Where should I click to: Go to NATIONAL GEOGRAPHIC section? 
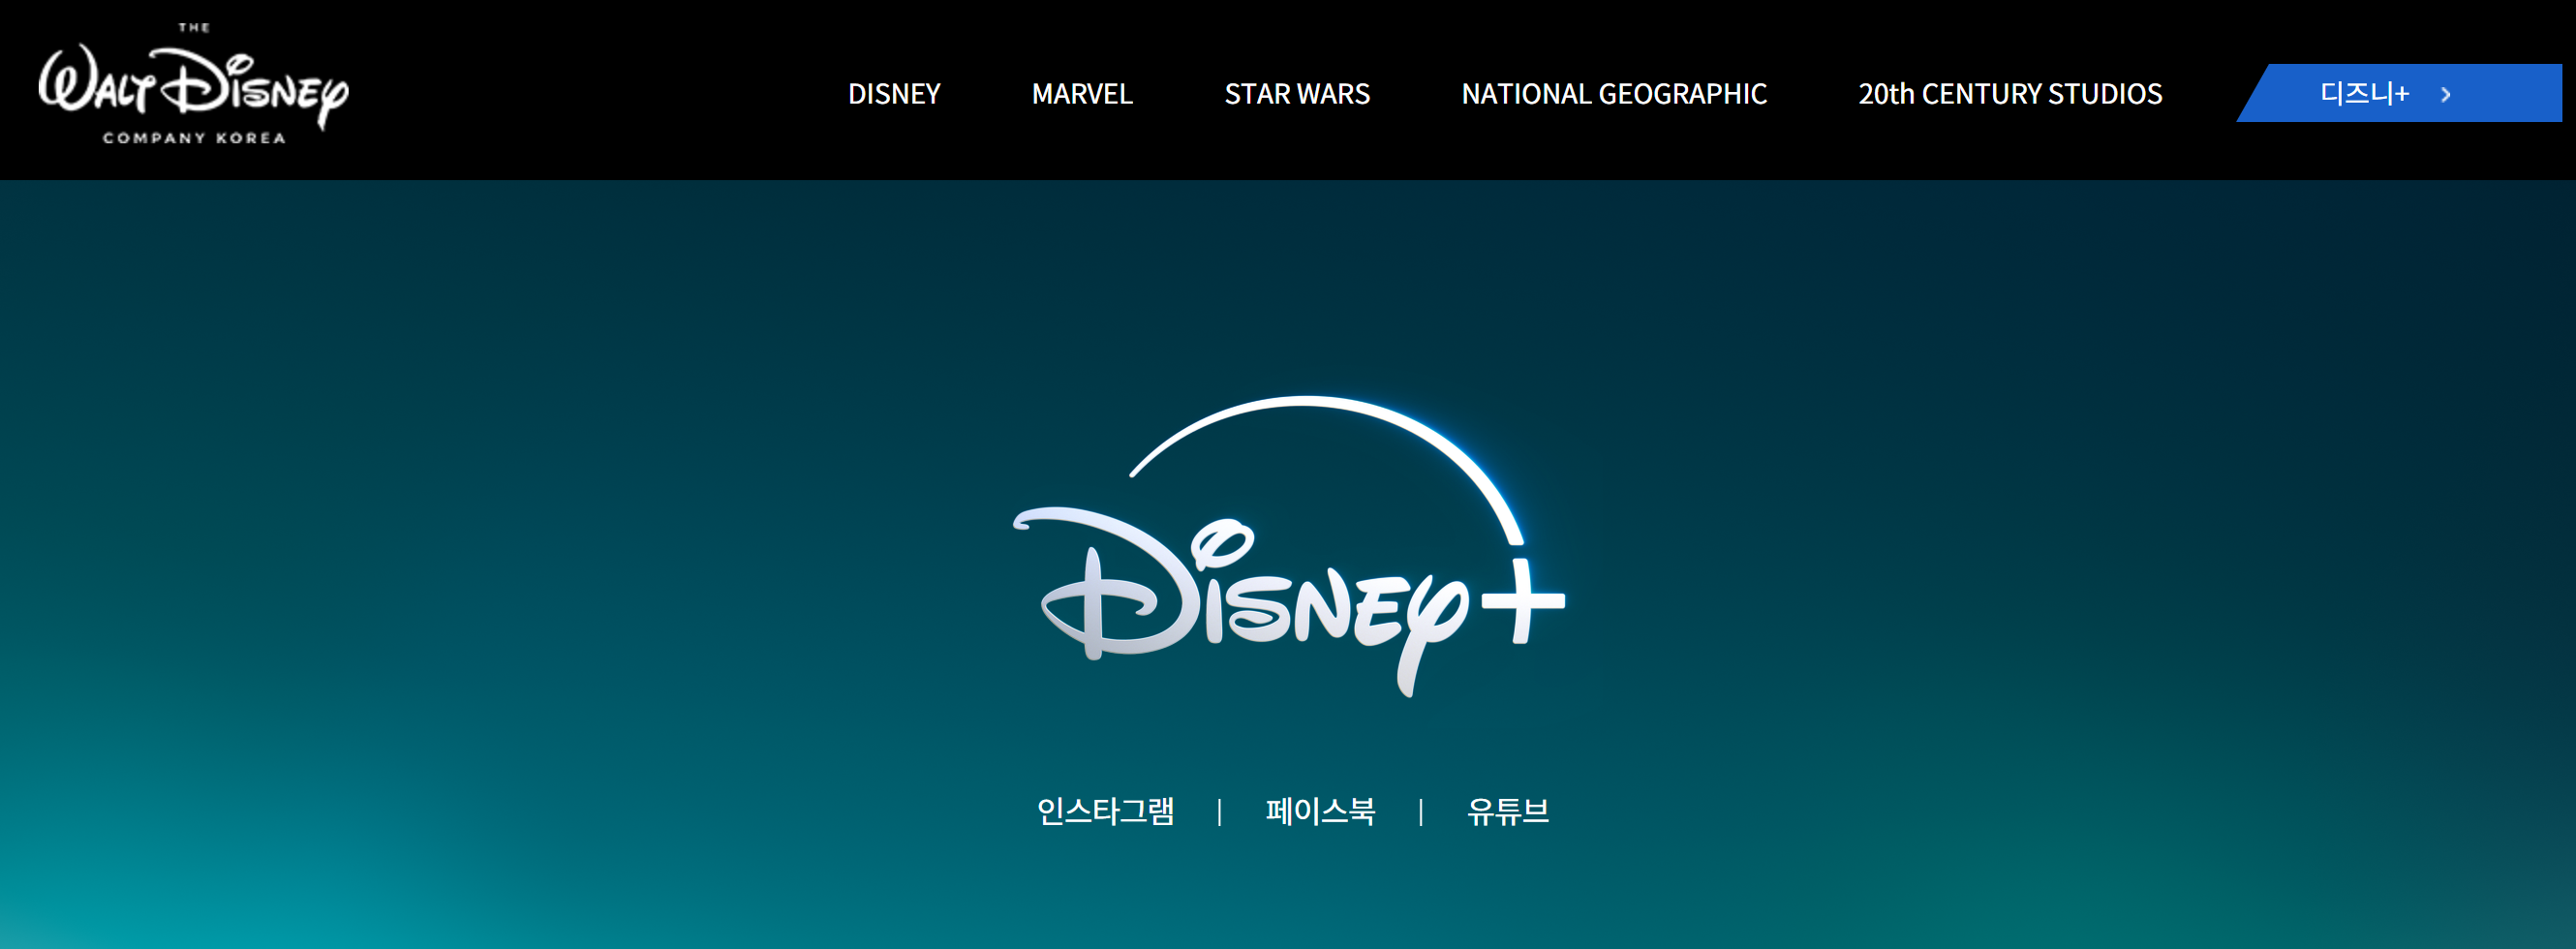[1614, 94]
